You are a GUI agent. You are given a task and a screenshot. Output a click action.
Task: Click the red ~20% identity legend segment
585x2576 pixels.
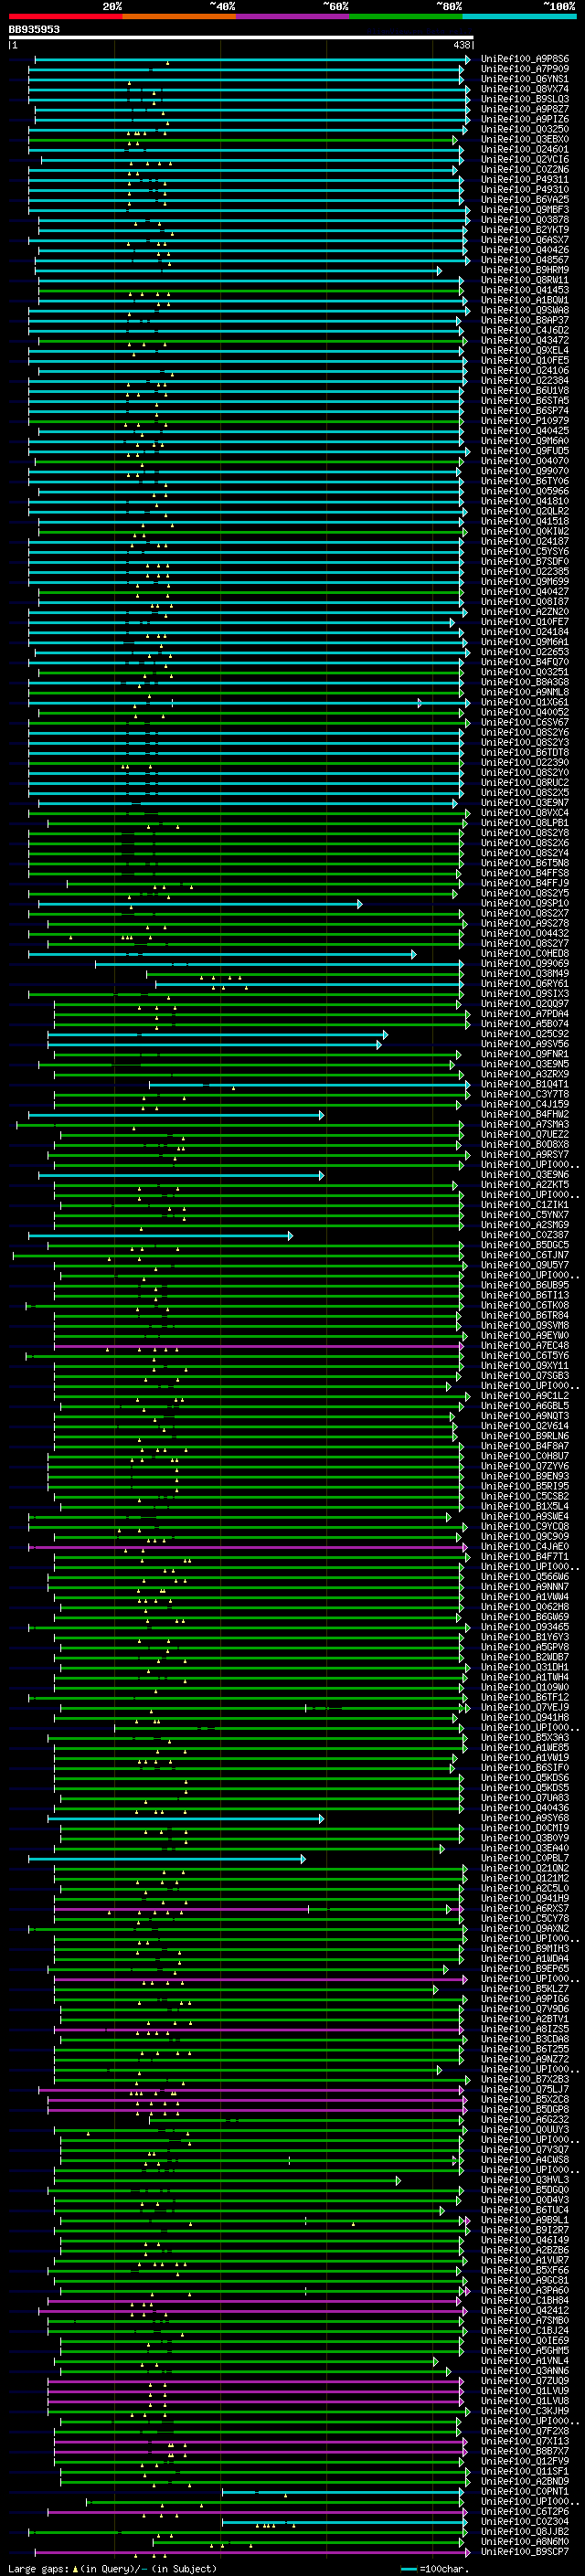(x=65, y=16)
